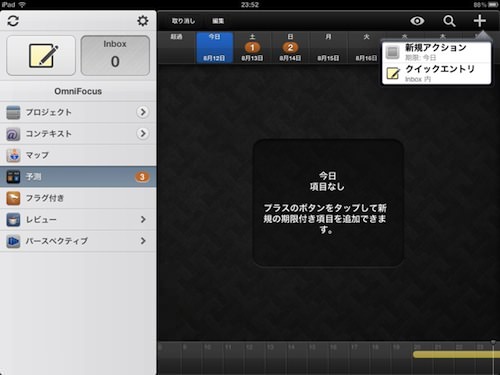Click the レビュー coffee cup icon

coord(13,220)
